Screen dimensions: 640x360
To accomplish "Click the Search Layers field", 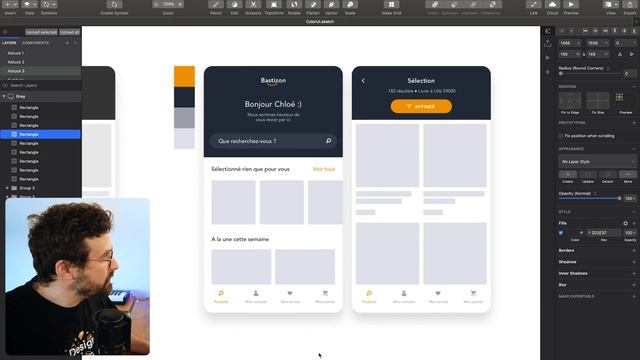I will 41,85.
